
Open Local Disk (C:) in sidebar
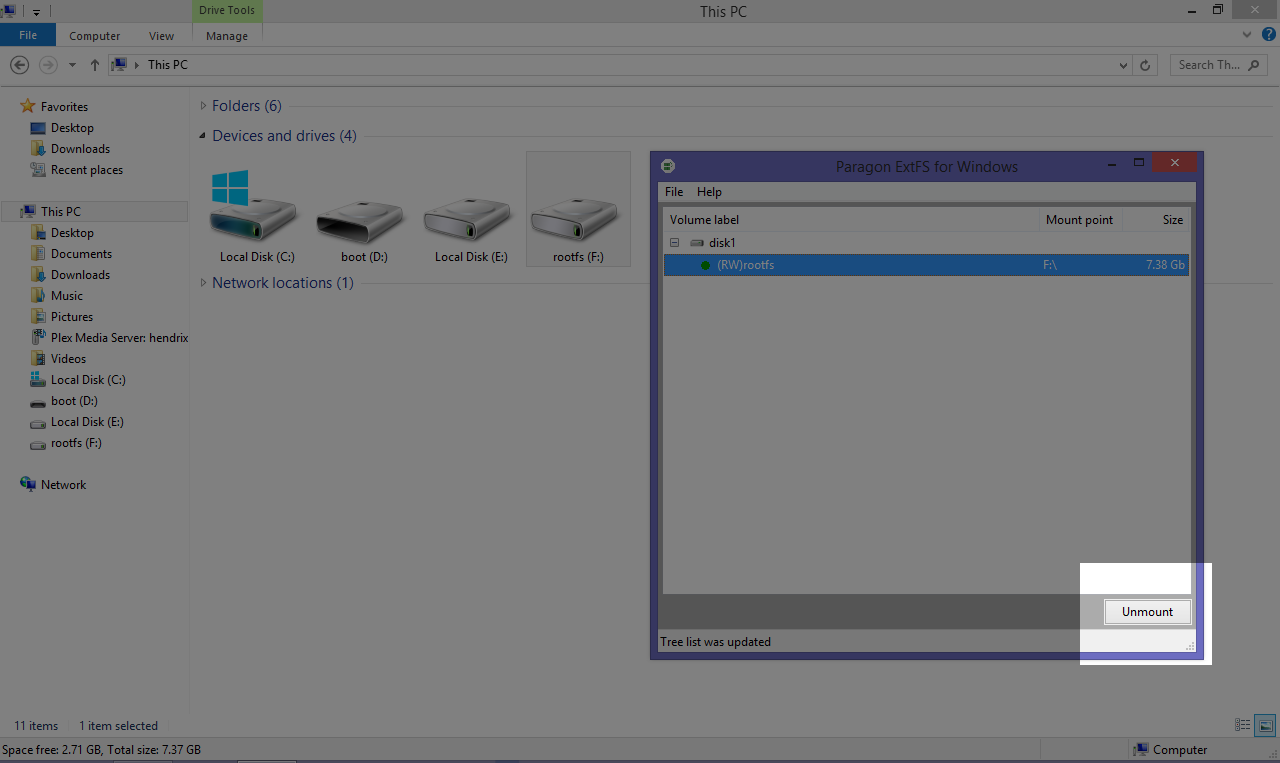[x=88, y=380]
